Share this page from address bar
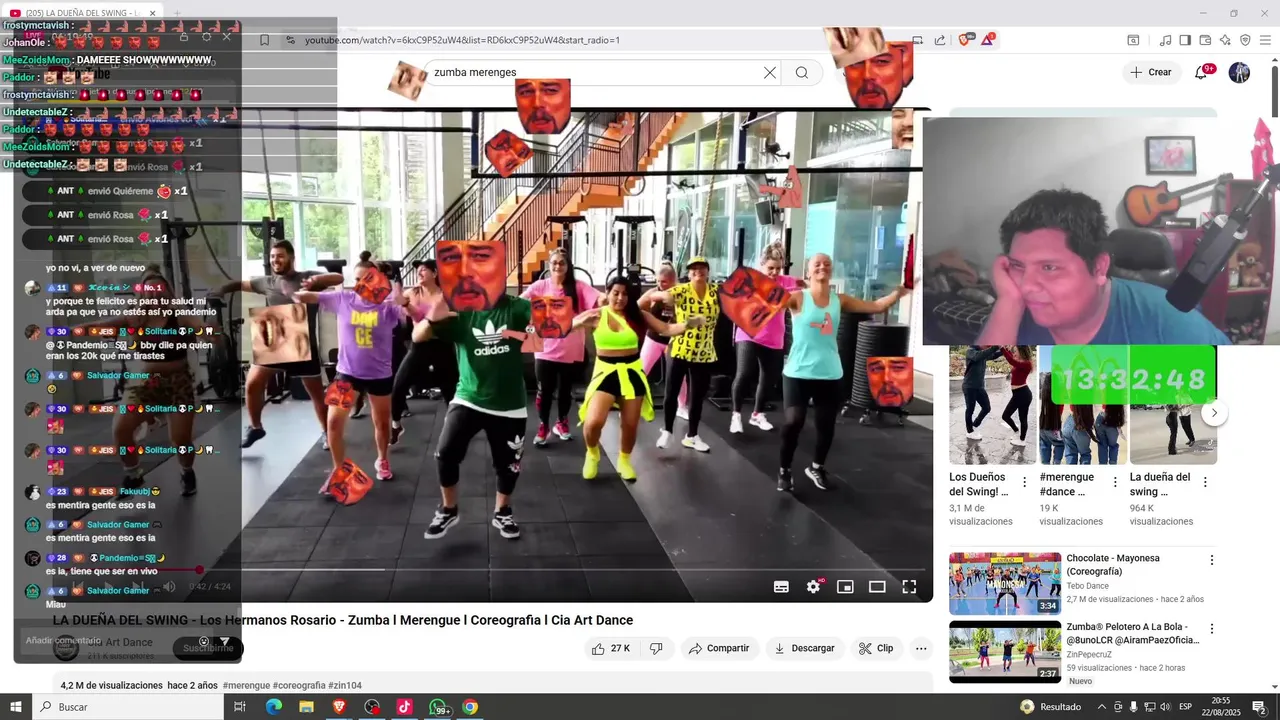Viewport: 1280px width, 720px height. (x=940, y=40)
